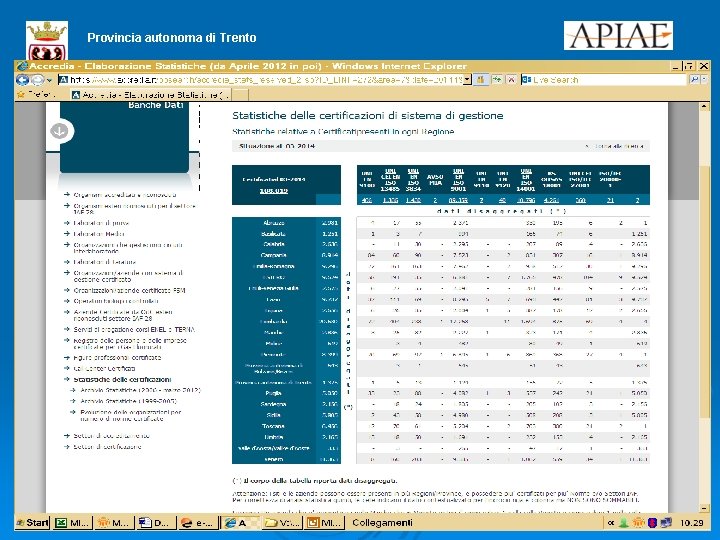Click the blue shield icon in system tray

(652, 523)
